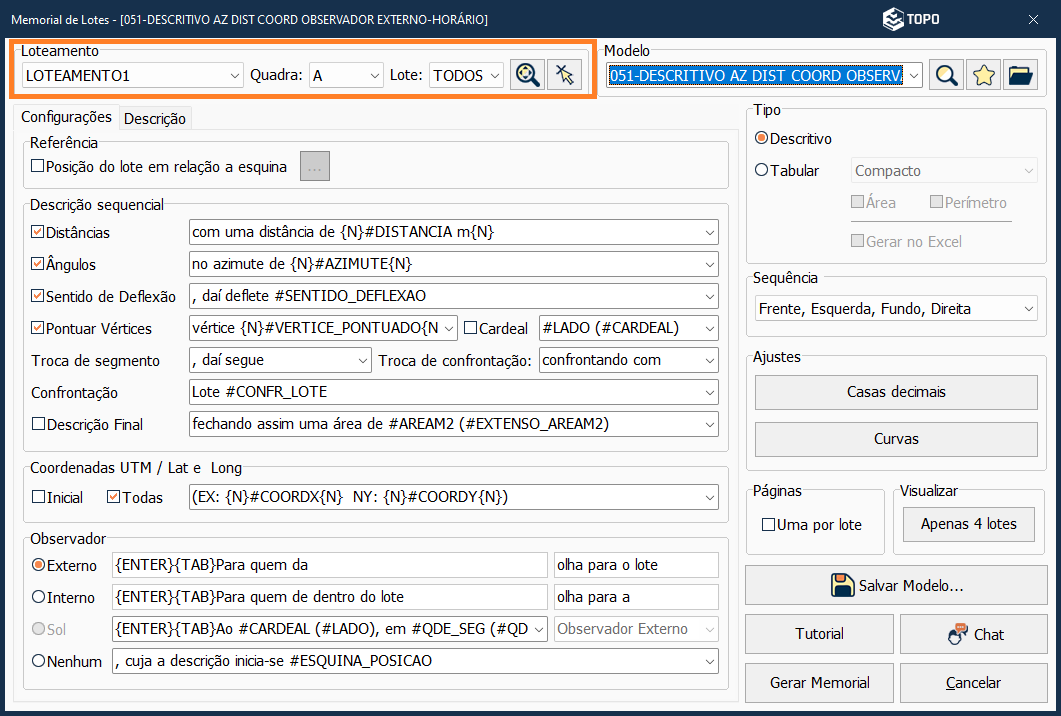Enable the Descrição Final checkbox
This screenshot has height=716, width=1061.
38,424
